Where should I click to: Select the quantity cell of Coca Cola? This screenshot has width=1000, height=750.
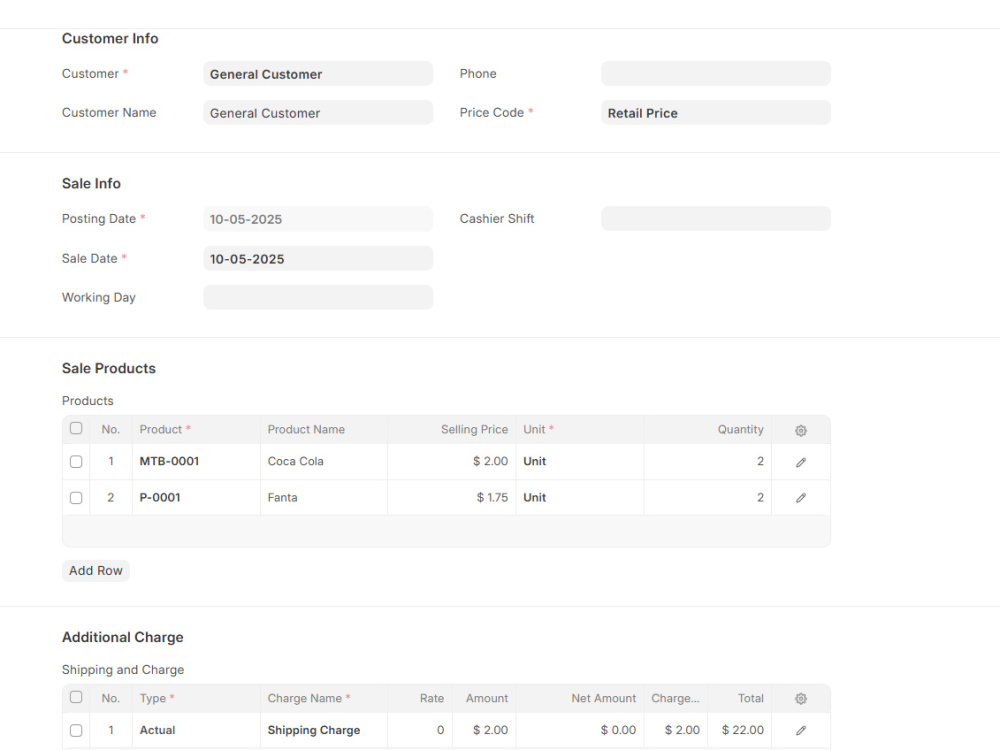[708, 462]
